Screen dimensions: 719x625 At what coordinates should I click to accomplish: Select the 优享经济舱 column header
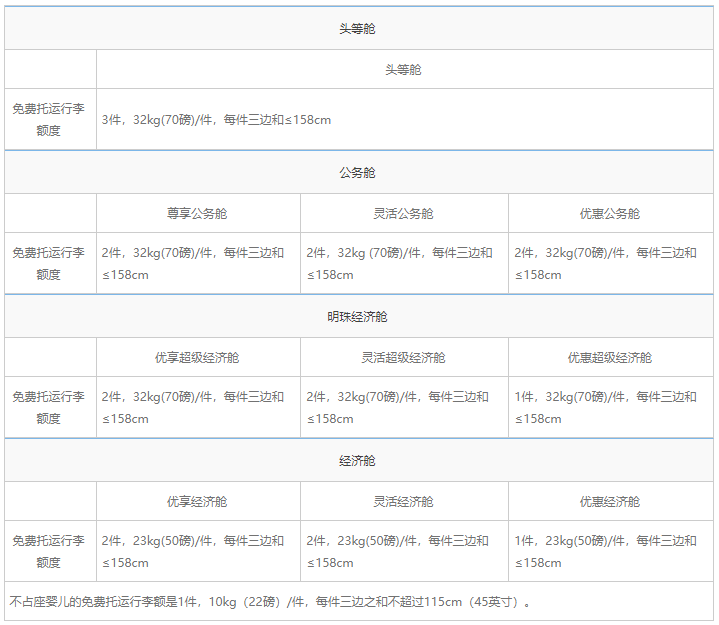(197, 502)
